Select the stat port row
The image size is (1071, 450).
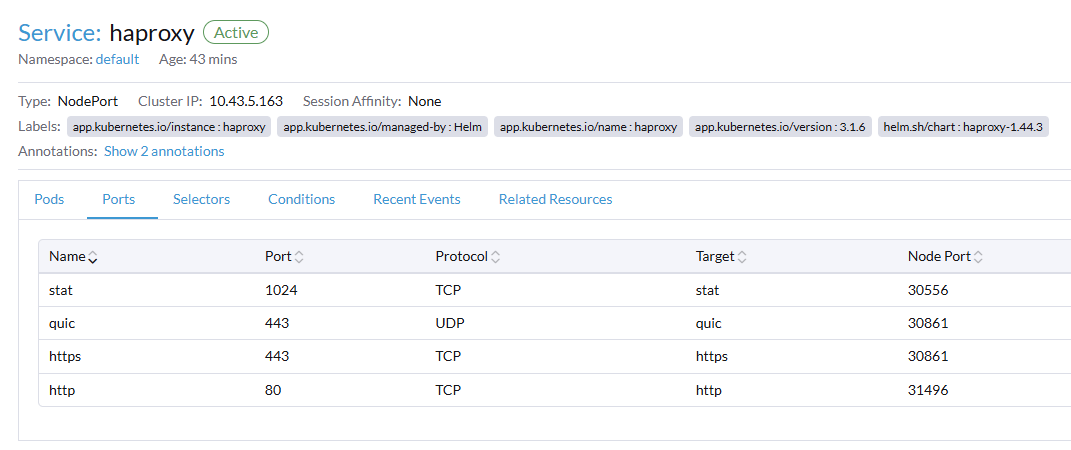(500, 290)
